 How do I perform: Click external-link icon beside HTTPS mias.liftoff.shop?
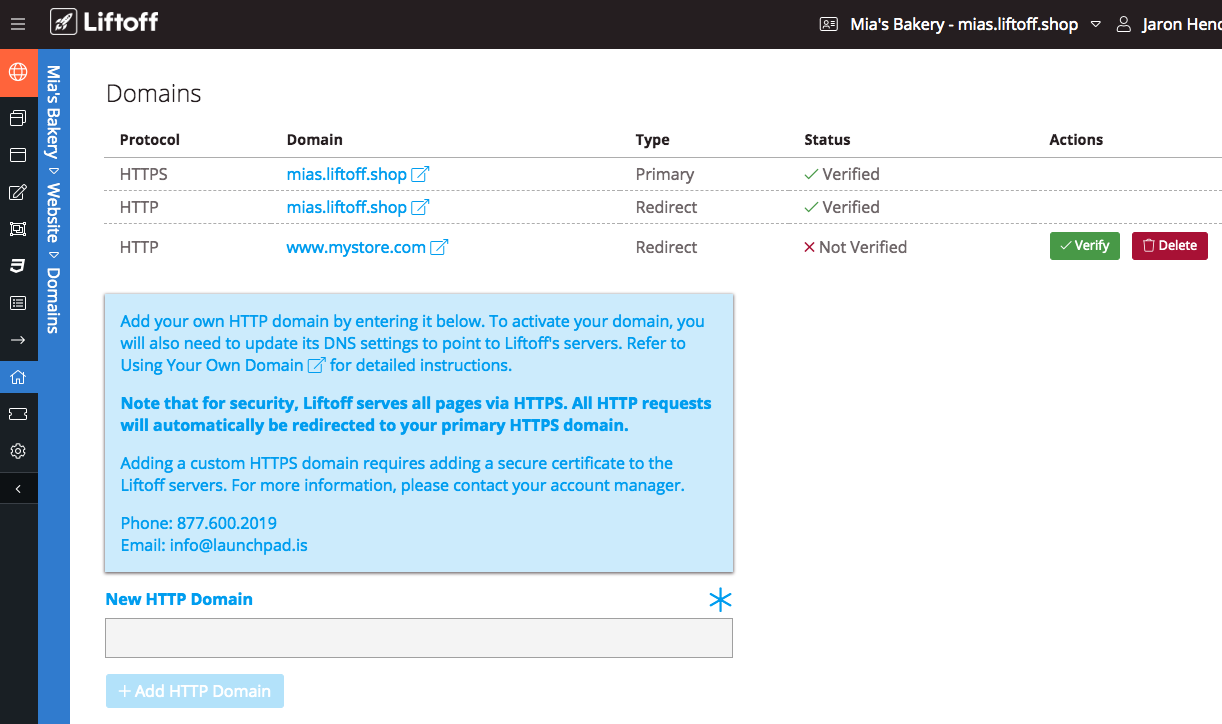pyautogui.click(x=421, y=174)
